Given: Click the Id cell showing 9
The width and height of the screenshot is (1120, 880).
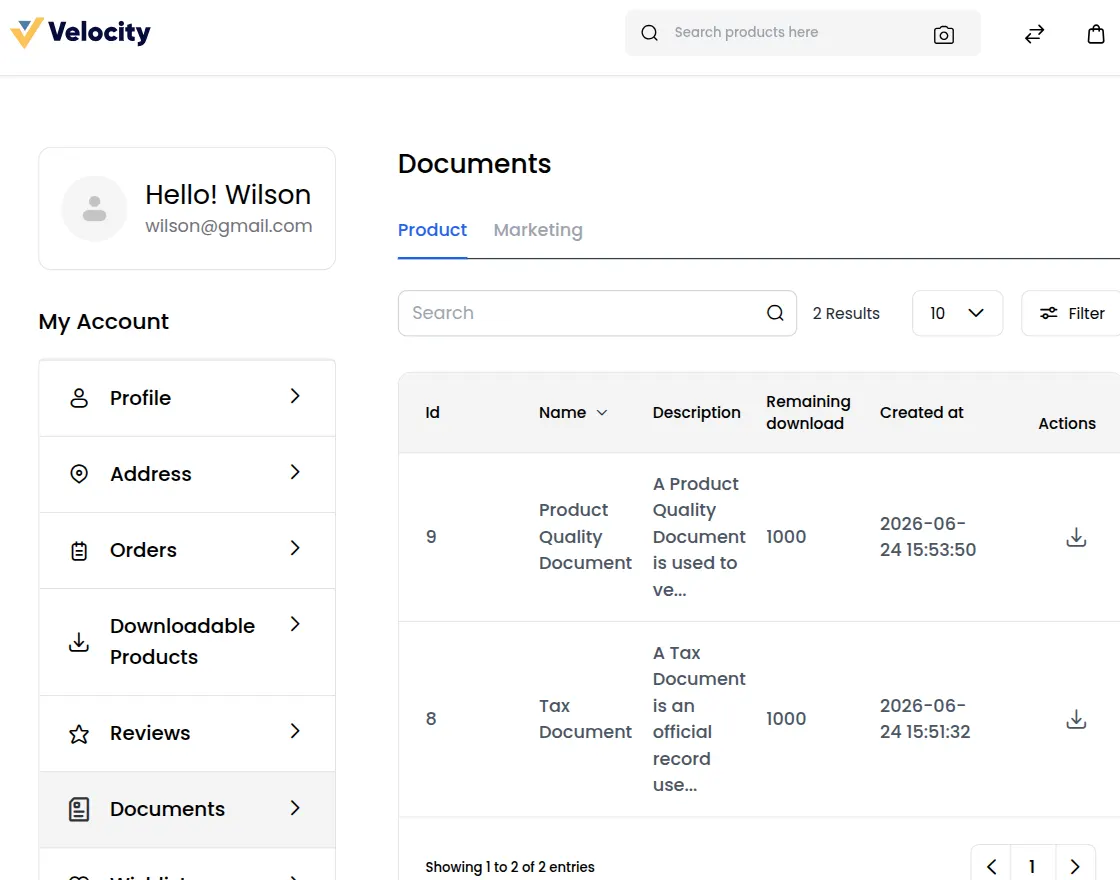Looking at the screenshot, I should (431, 536).
